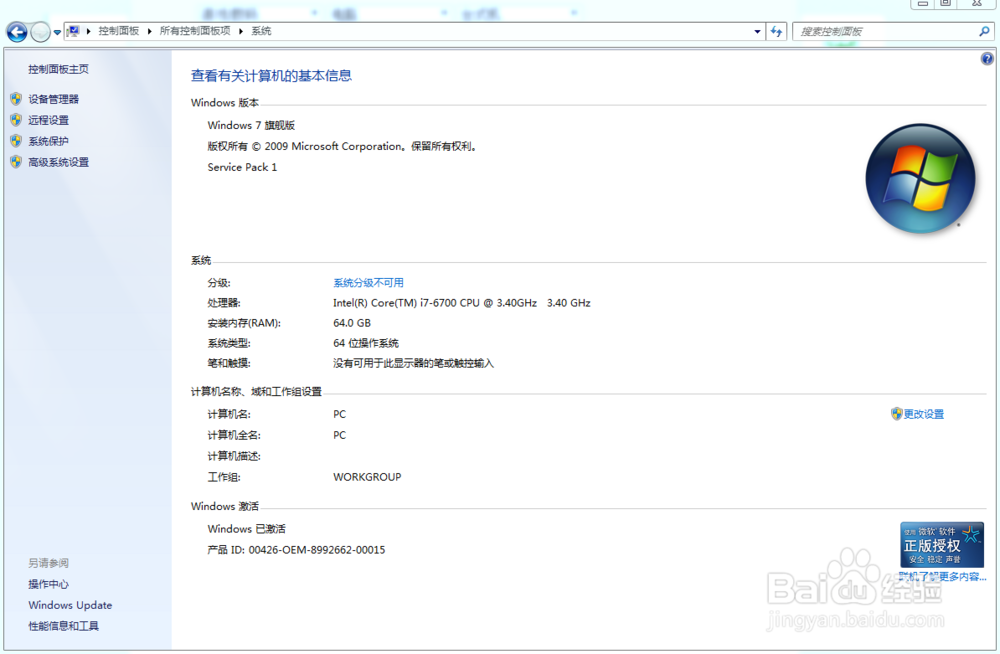Select 系统 in the breadcrumb path
1000x654 pixels.
click(260, 31)
